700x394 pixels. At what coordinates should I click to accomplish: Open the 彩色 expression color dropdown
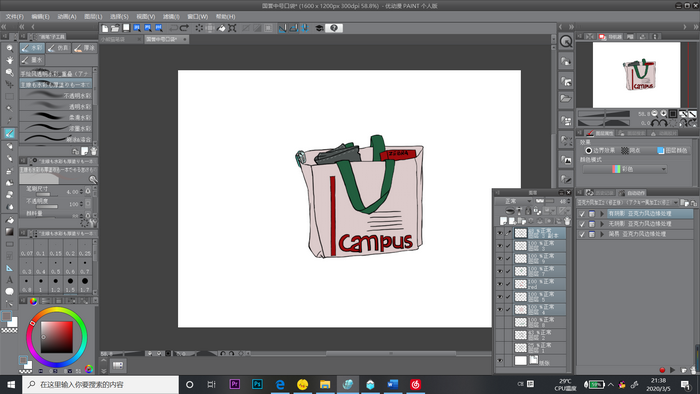(625, 169)
